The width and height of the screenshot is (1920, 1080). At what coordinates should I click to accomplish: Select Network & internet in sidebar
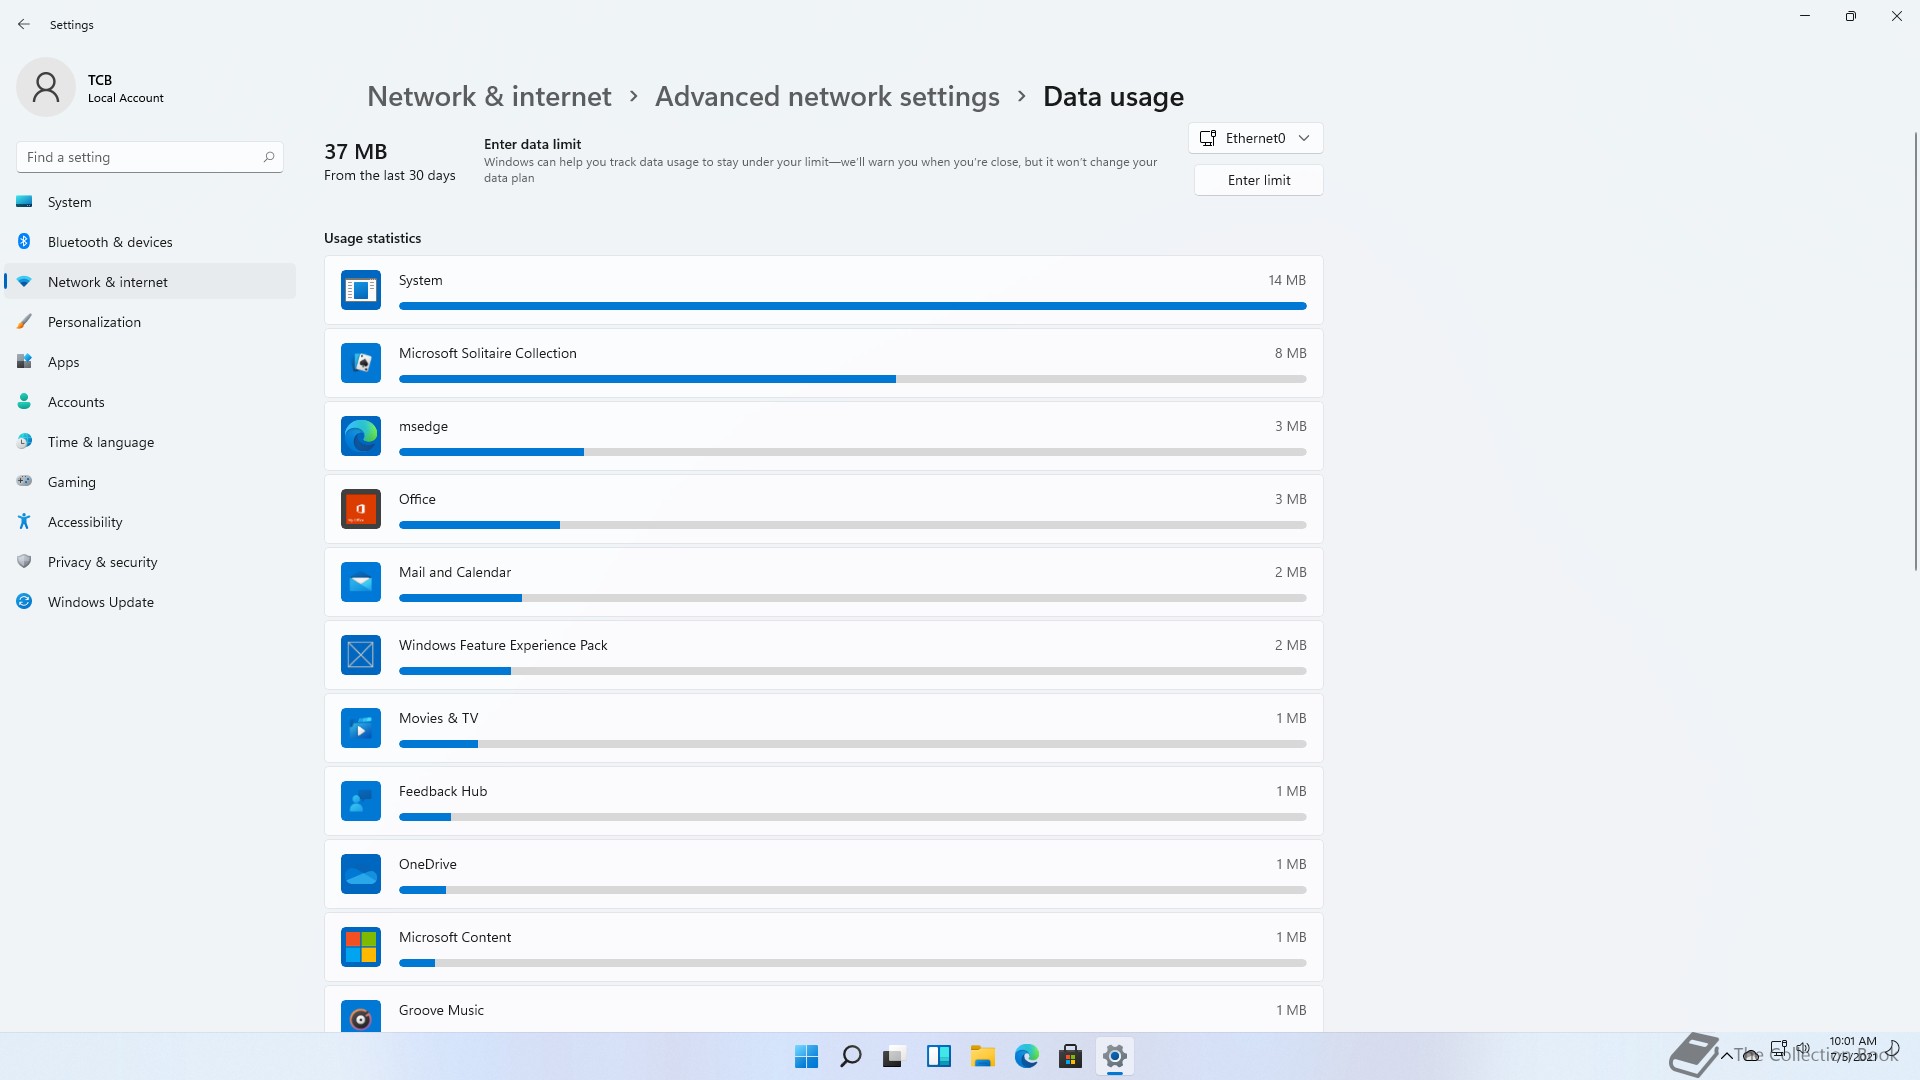tap(150, 282)
